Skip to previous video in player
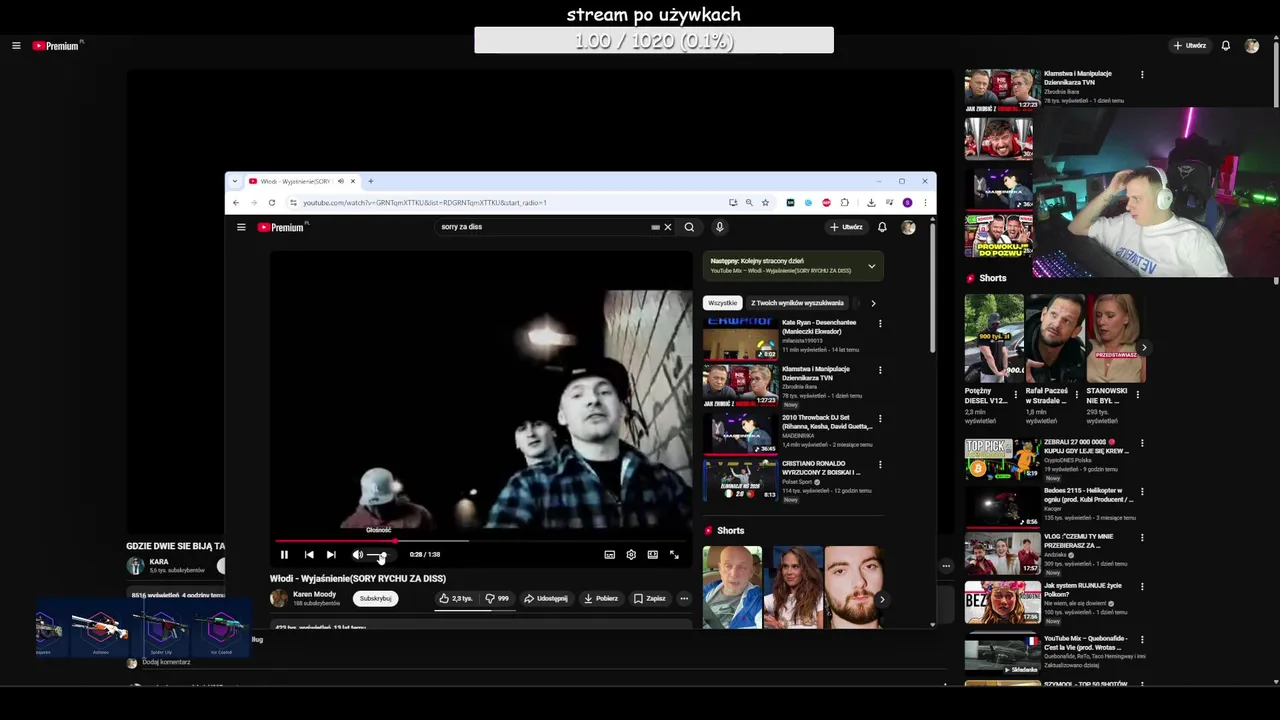1280x720 pixels. coord(308,554)
